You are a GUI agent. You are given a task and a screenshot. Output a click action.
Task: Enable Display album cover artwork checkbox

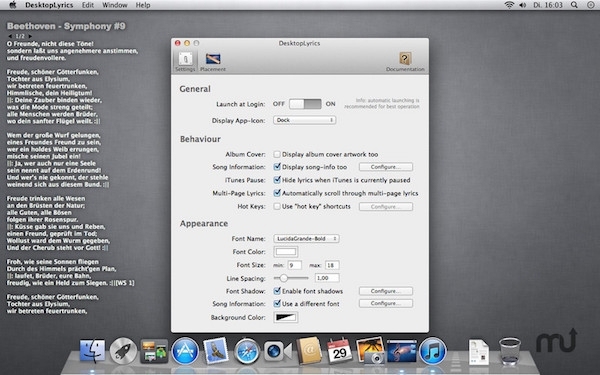pos(277,154)
